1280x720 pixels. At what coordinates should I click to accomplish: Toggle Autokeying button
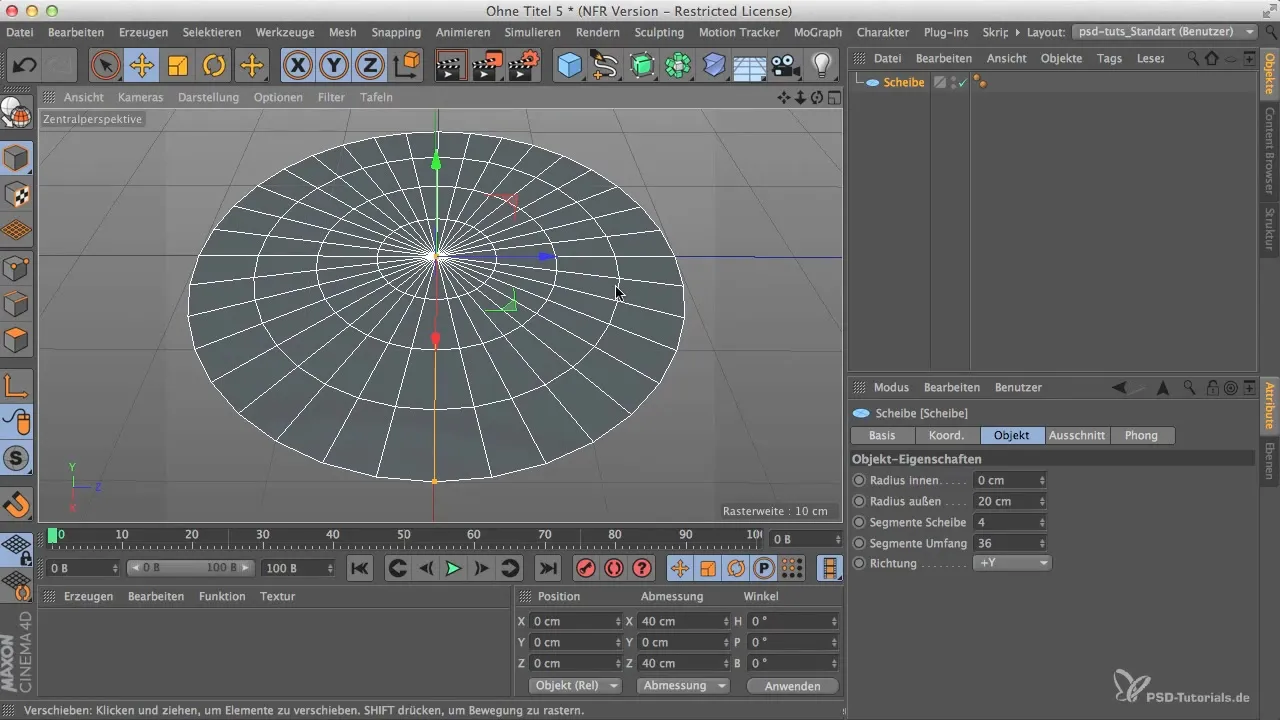pos(613,568)
